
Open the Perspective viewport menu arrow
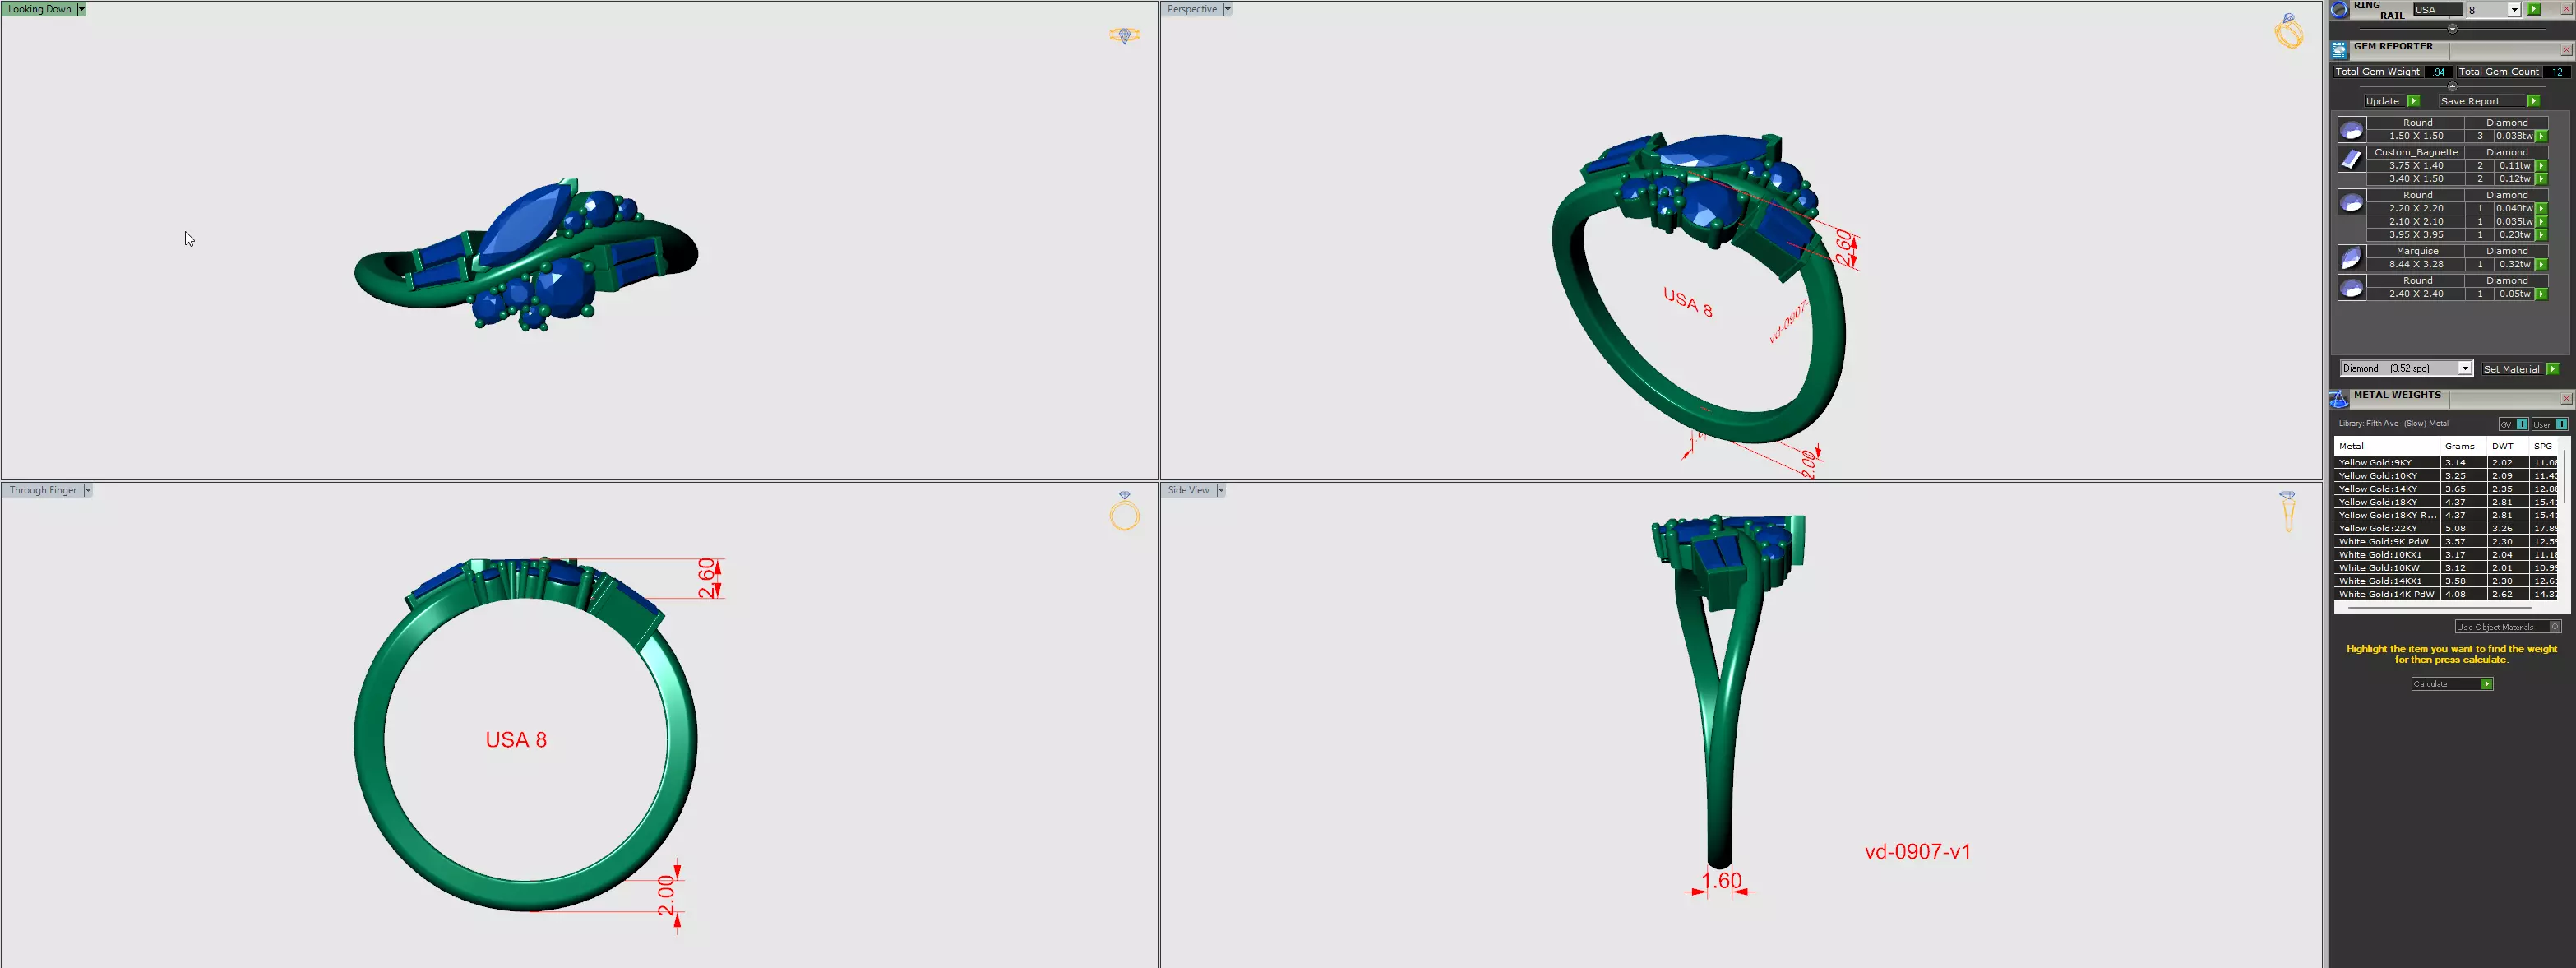(1227, 9)
